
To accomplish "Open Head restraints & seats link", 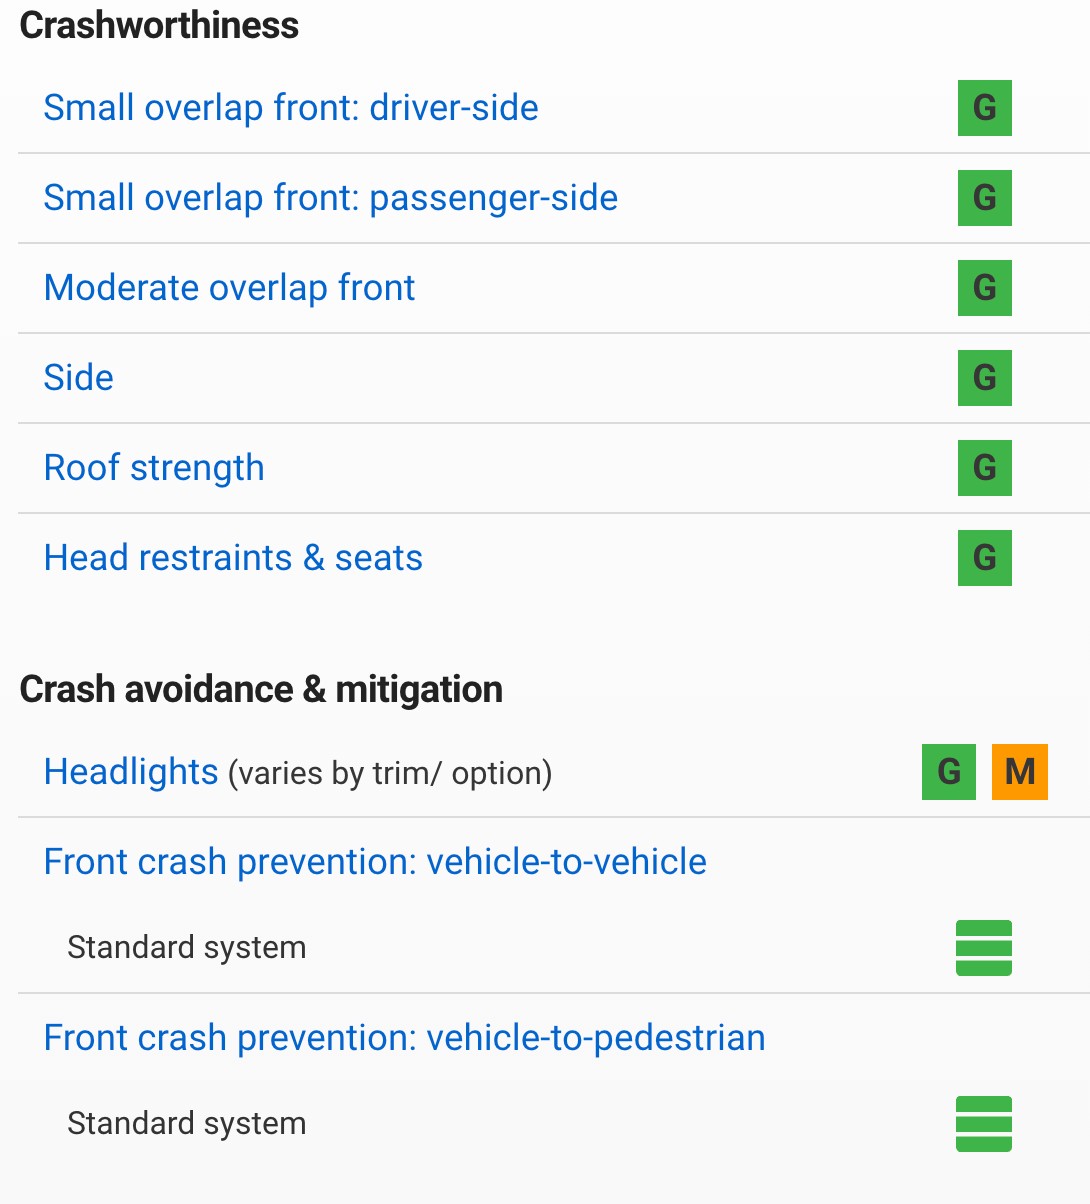I will pyautogui.click(x=233, y=558).
